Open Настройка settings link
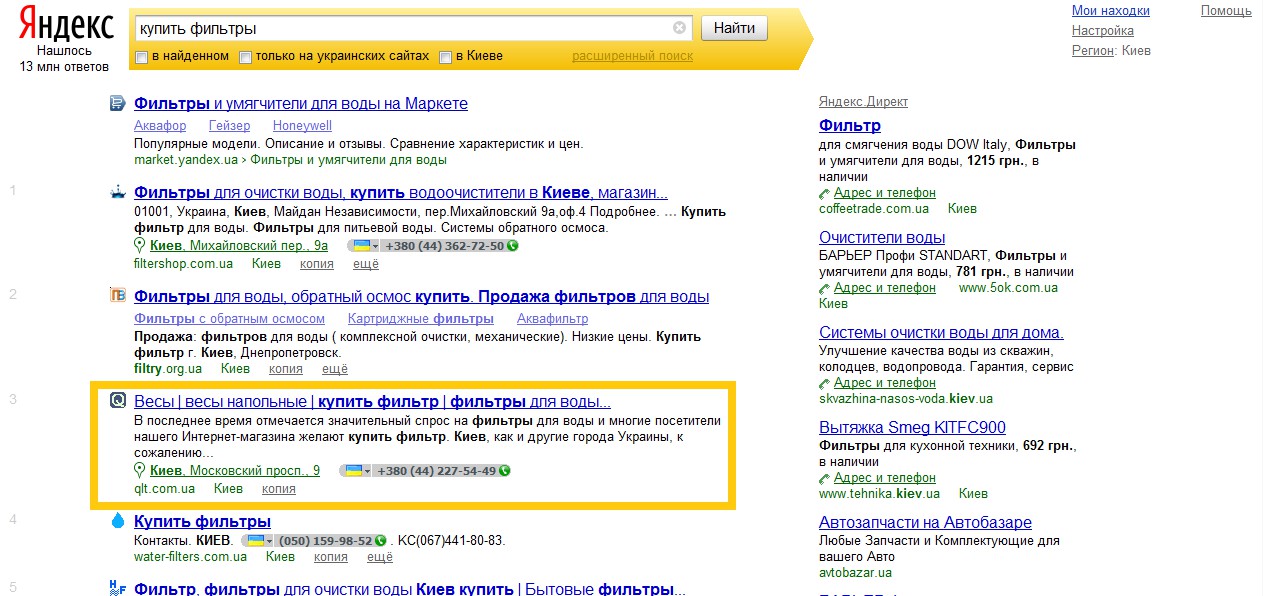 [x=1102, y=31]
